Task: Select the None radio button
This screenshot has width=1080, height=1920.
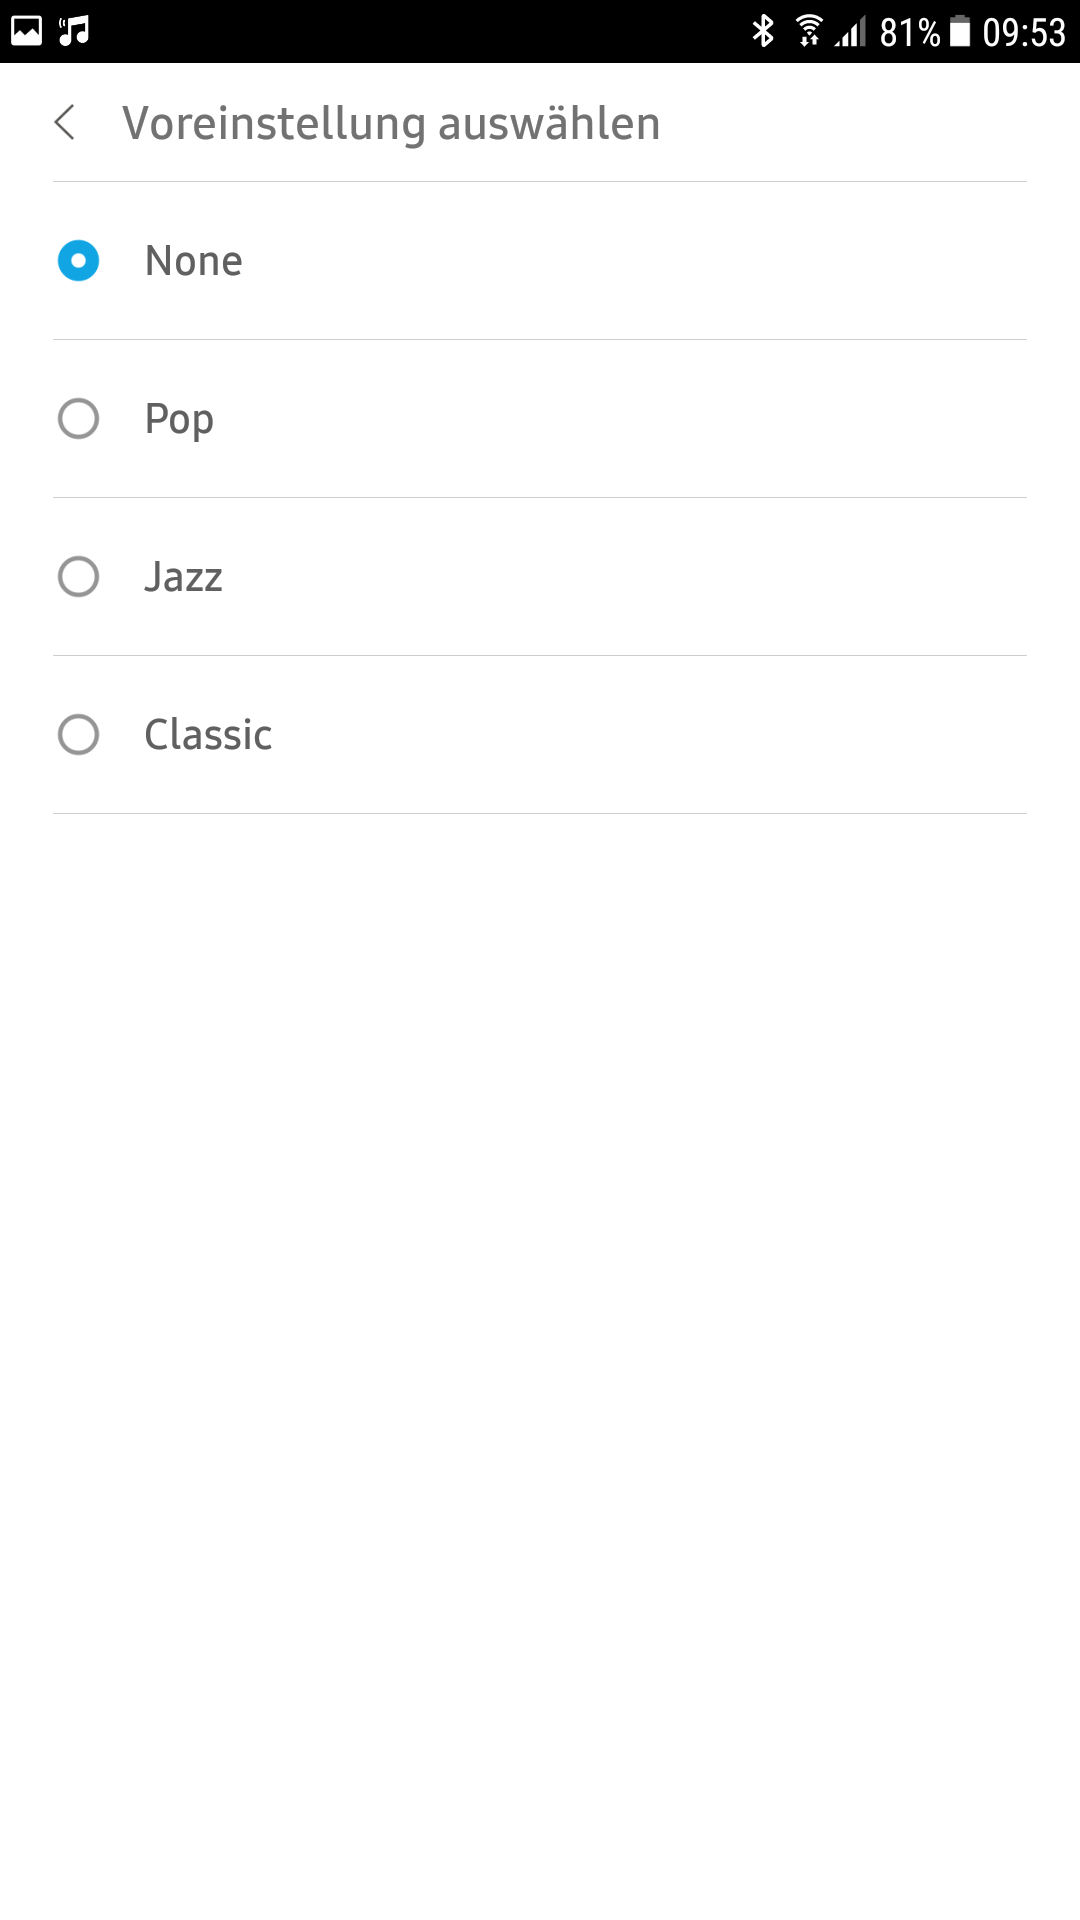Action: (x=78, y=261)
